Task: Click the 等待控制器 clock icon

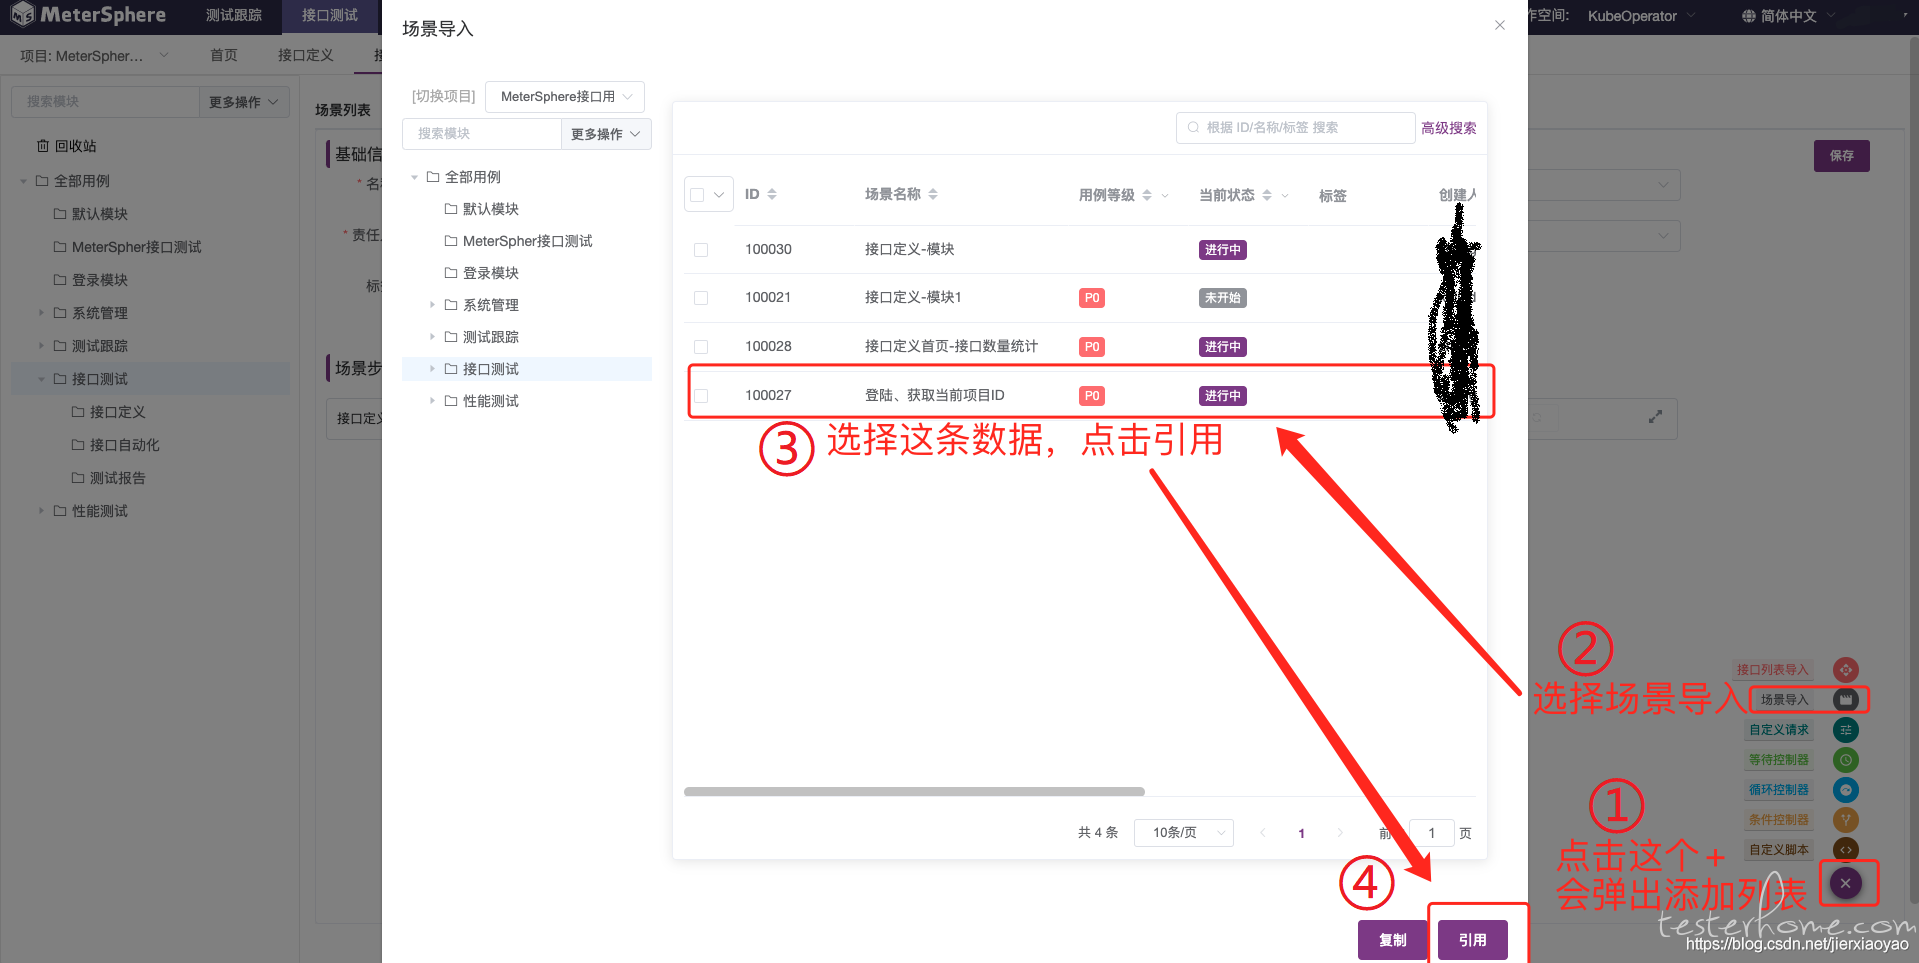Action: [x=1845, y=760]
